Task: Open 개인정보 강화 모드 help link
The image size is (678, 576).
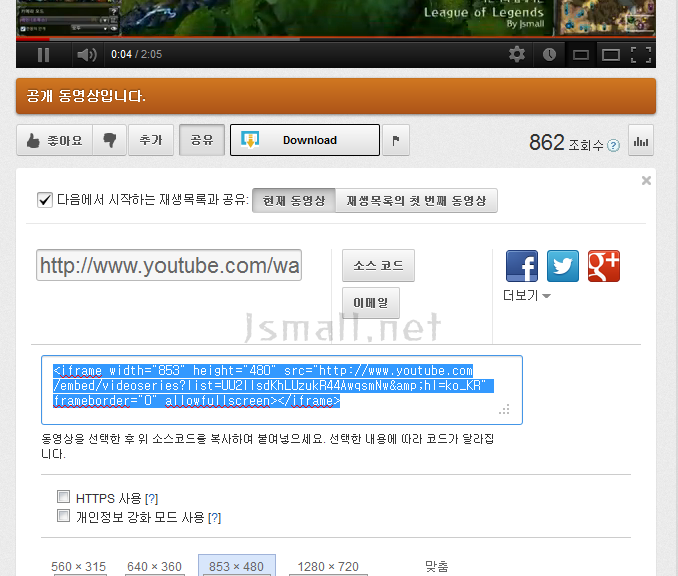Action: click(214, 518)
